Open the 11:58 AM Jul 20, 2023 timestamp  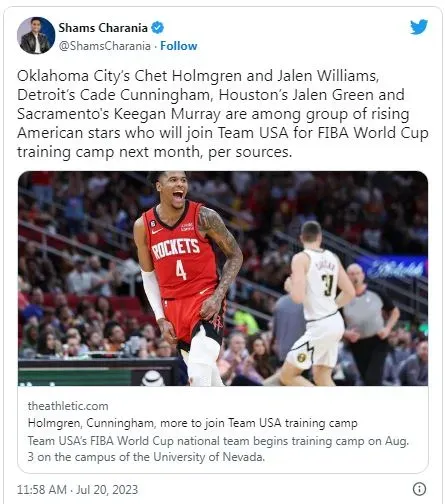[x=77, y=489]
